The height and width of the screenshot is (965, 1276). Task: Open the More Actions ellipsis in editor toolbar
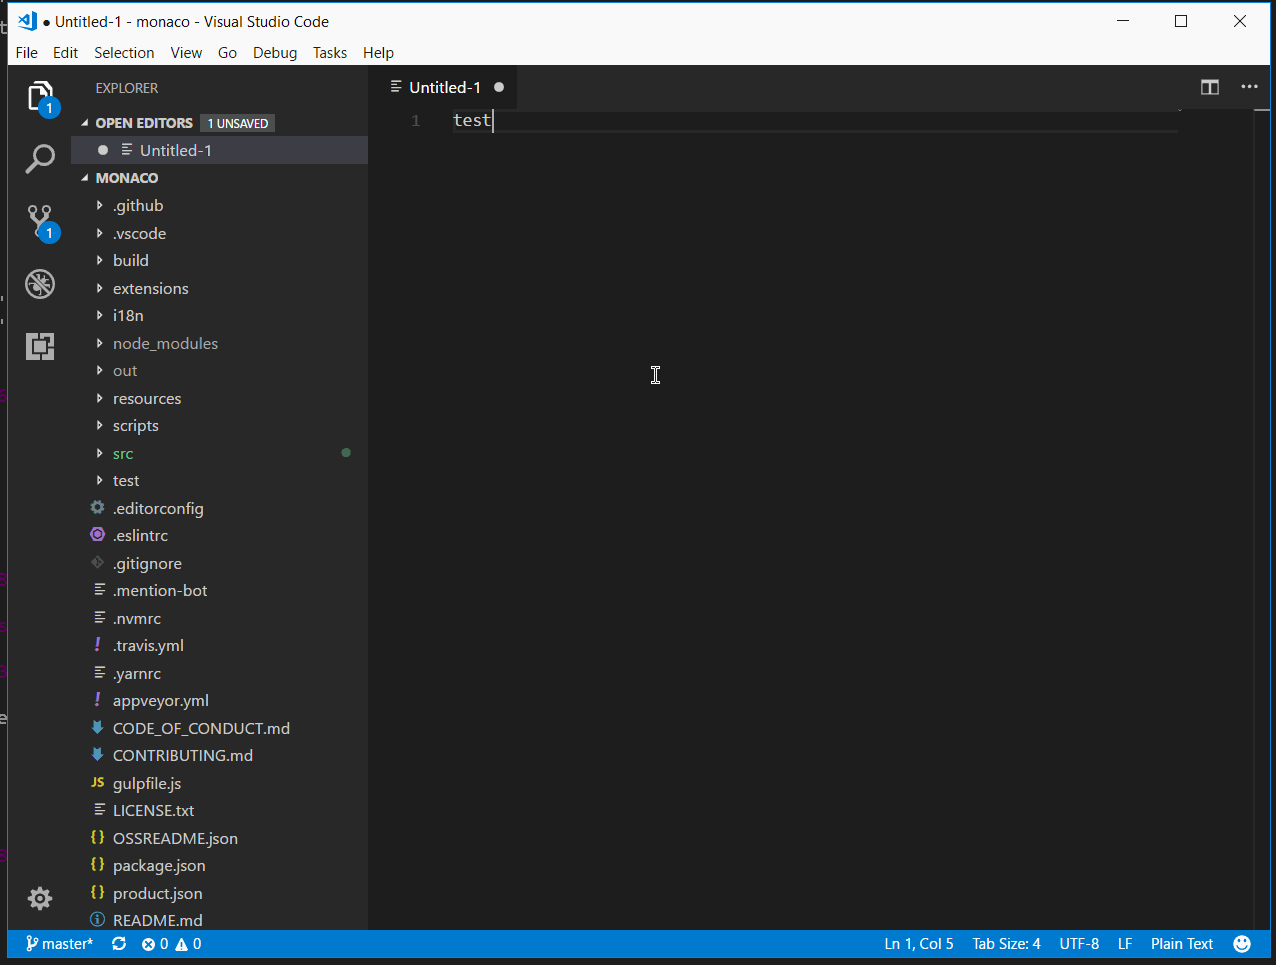pos(1249,87)
